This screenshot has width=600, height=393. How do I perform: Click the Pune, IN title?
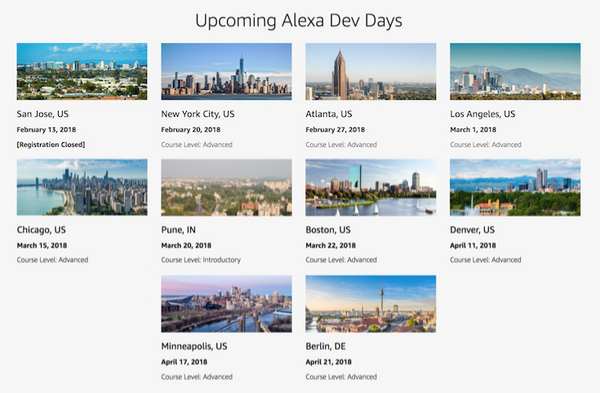[x=178, y=230]
